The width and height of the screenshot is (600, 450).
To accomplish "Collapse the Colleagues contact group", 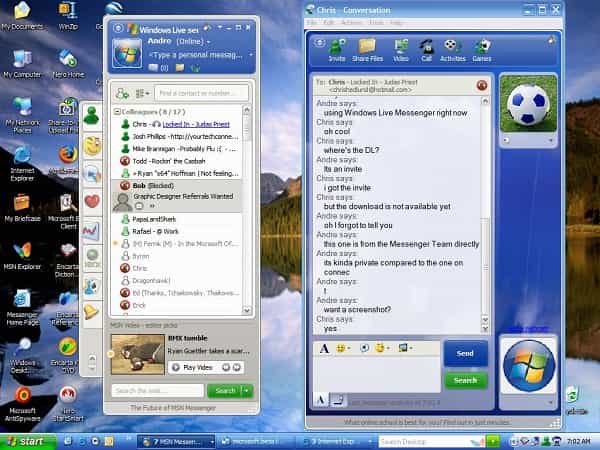I will pyautogui.click(x=115, y=111).
